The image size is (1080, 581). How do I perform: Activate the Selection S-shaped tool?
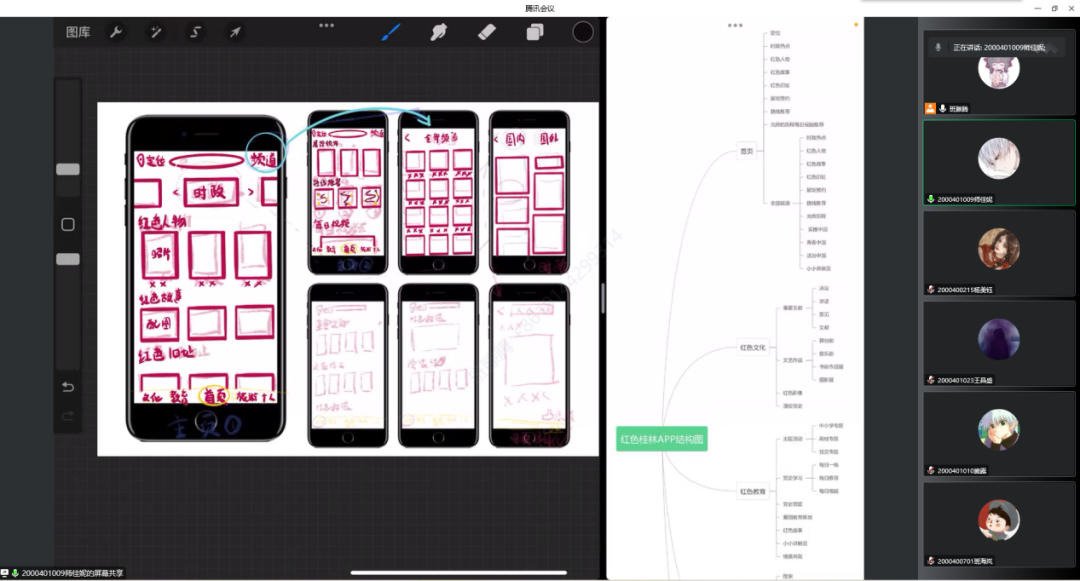pos(196,32)
